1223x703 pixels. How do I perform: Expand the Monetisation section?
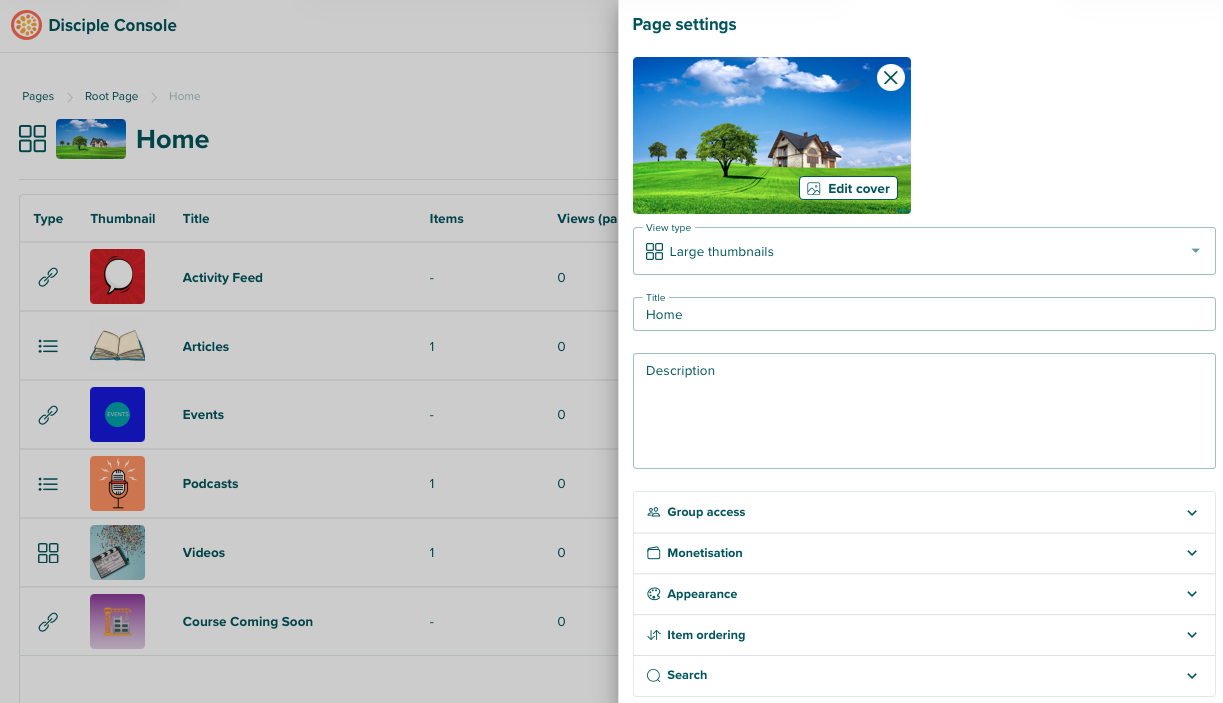click(923, 553)
